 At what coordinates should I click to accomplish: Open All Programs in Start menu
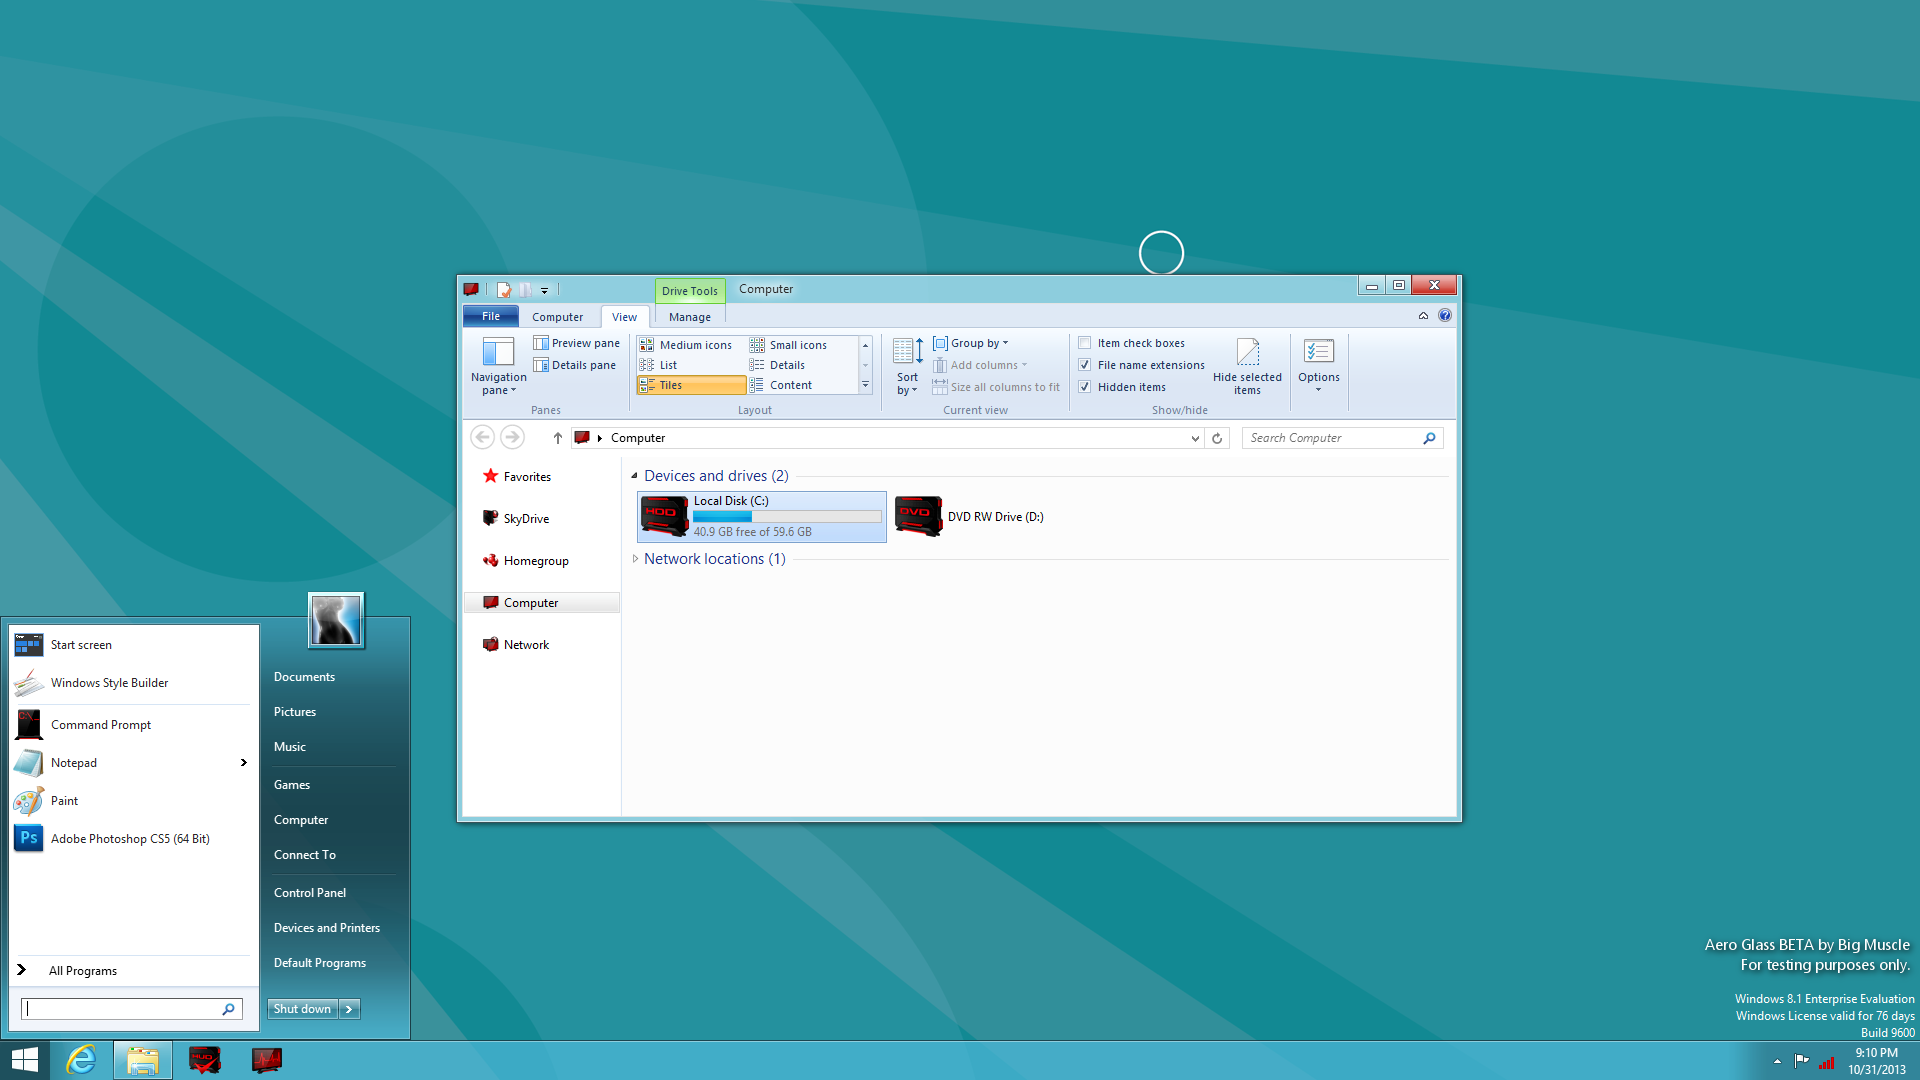pos(82,971)
